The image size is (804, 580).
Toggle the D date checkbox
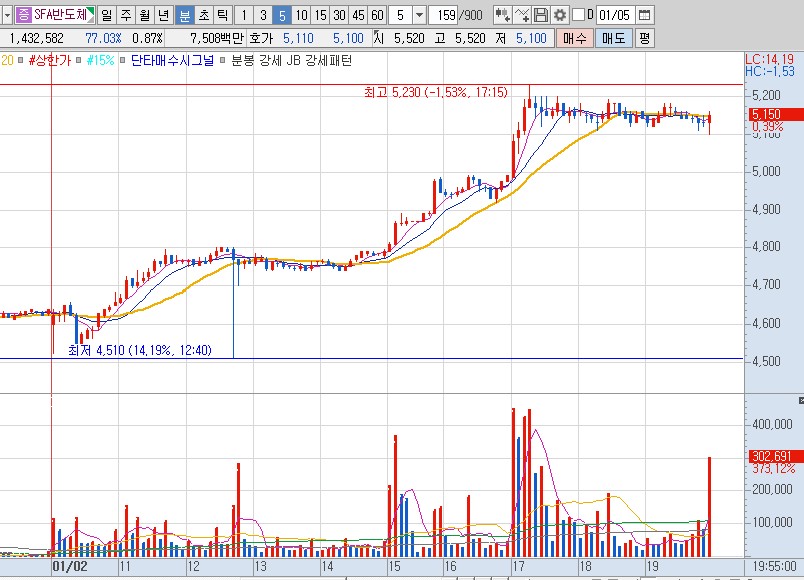pos(578,15)
